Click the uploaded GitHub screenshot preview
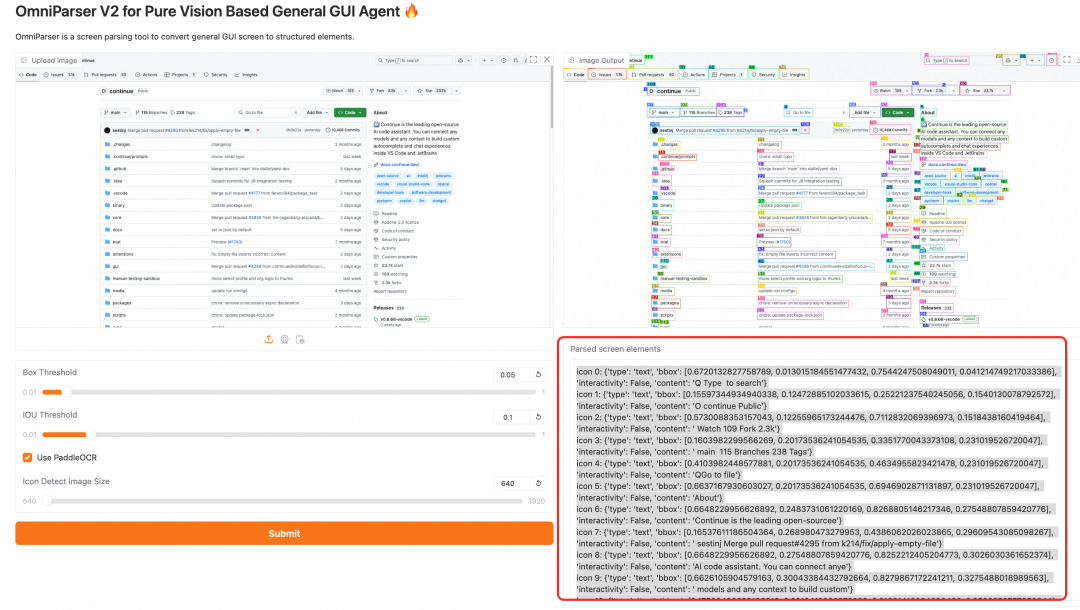The width and height of the screenshot is (1080, 610). (x=282, y=191)
